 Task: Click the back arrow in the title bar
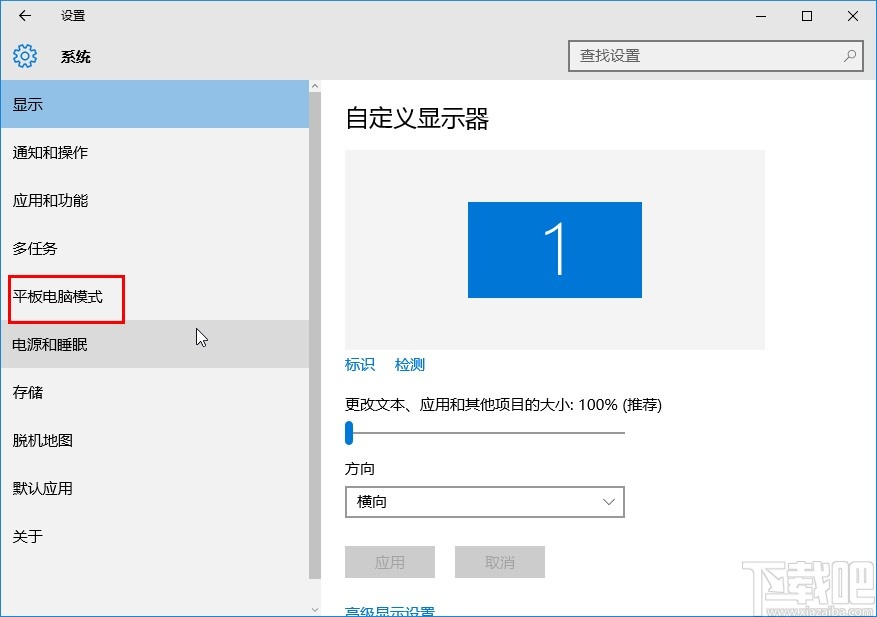tap(24, 16)
